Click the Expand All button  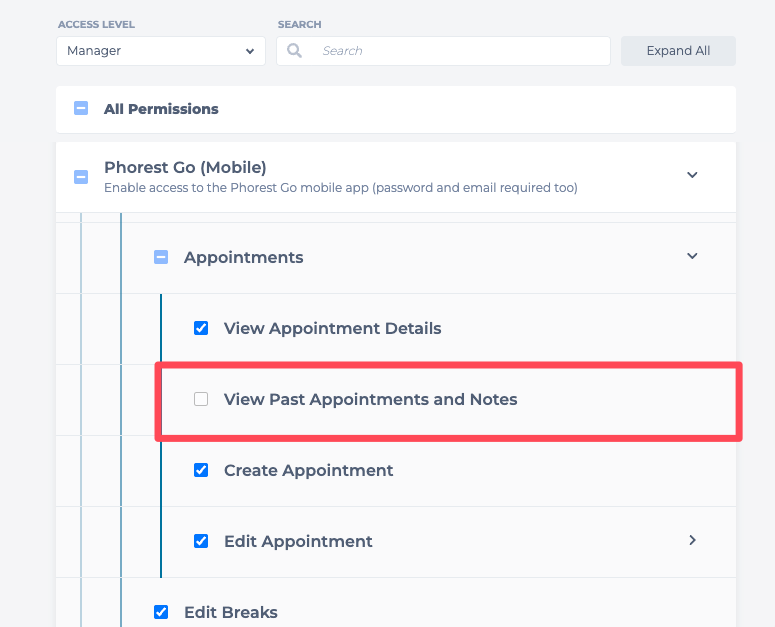click(x=678, y=51)
